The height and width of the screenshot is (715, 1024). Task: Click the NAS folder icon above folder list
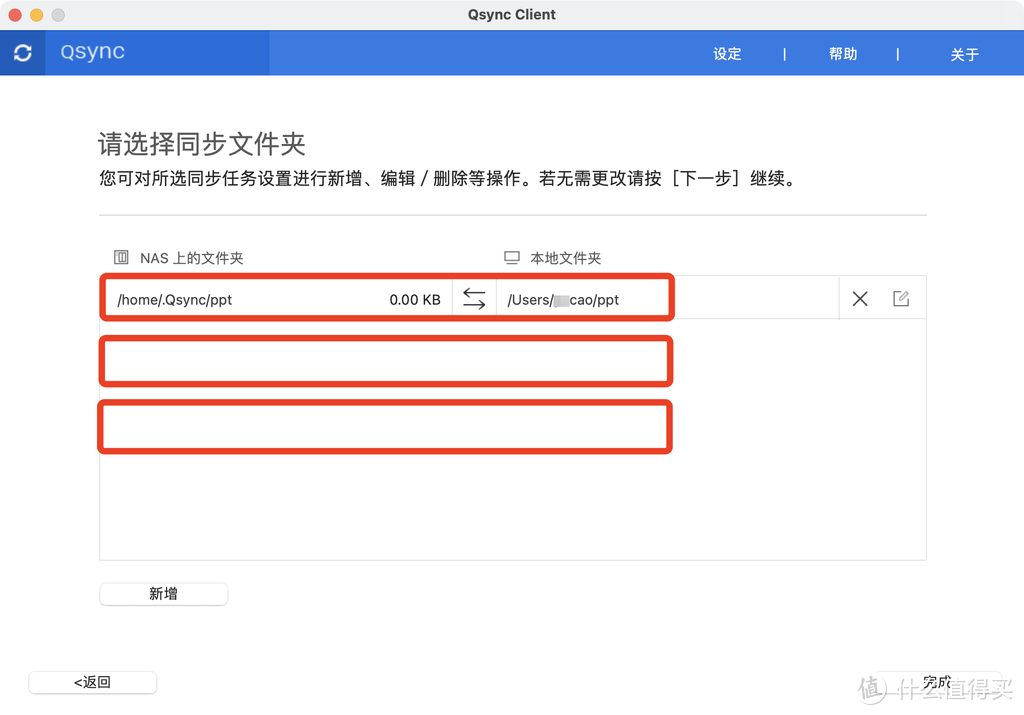(120, 257)
